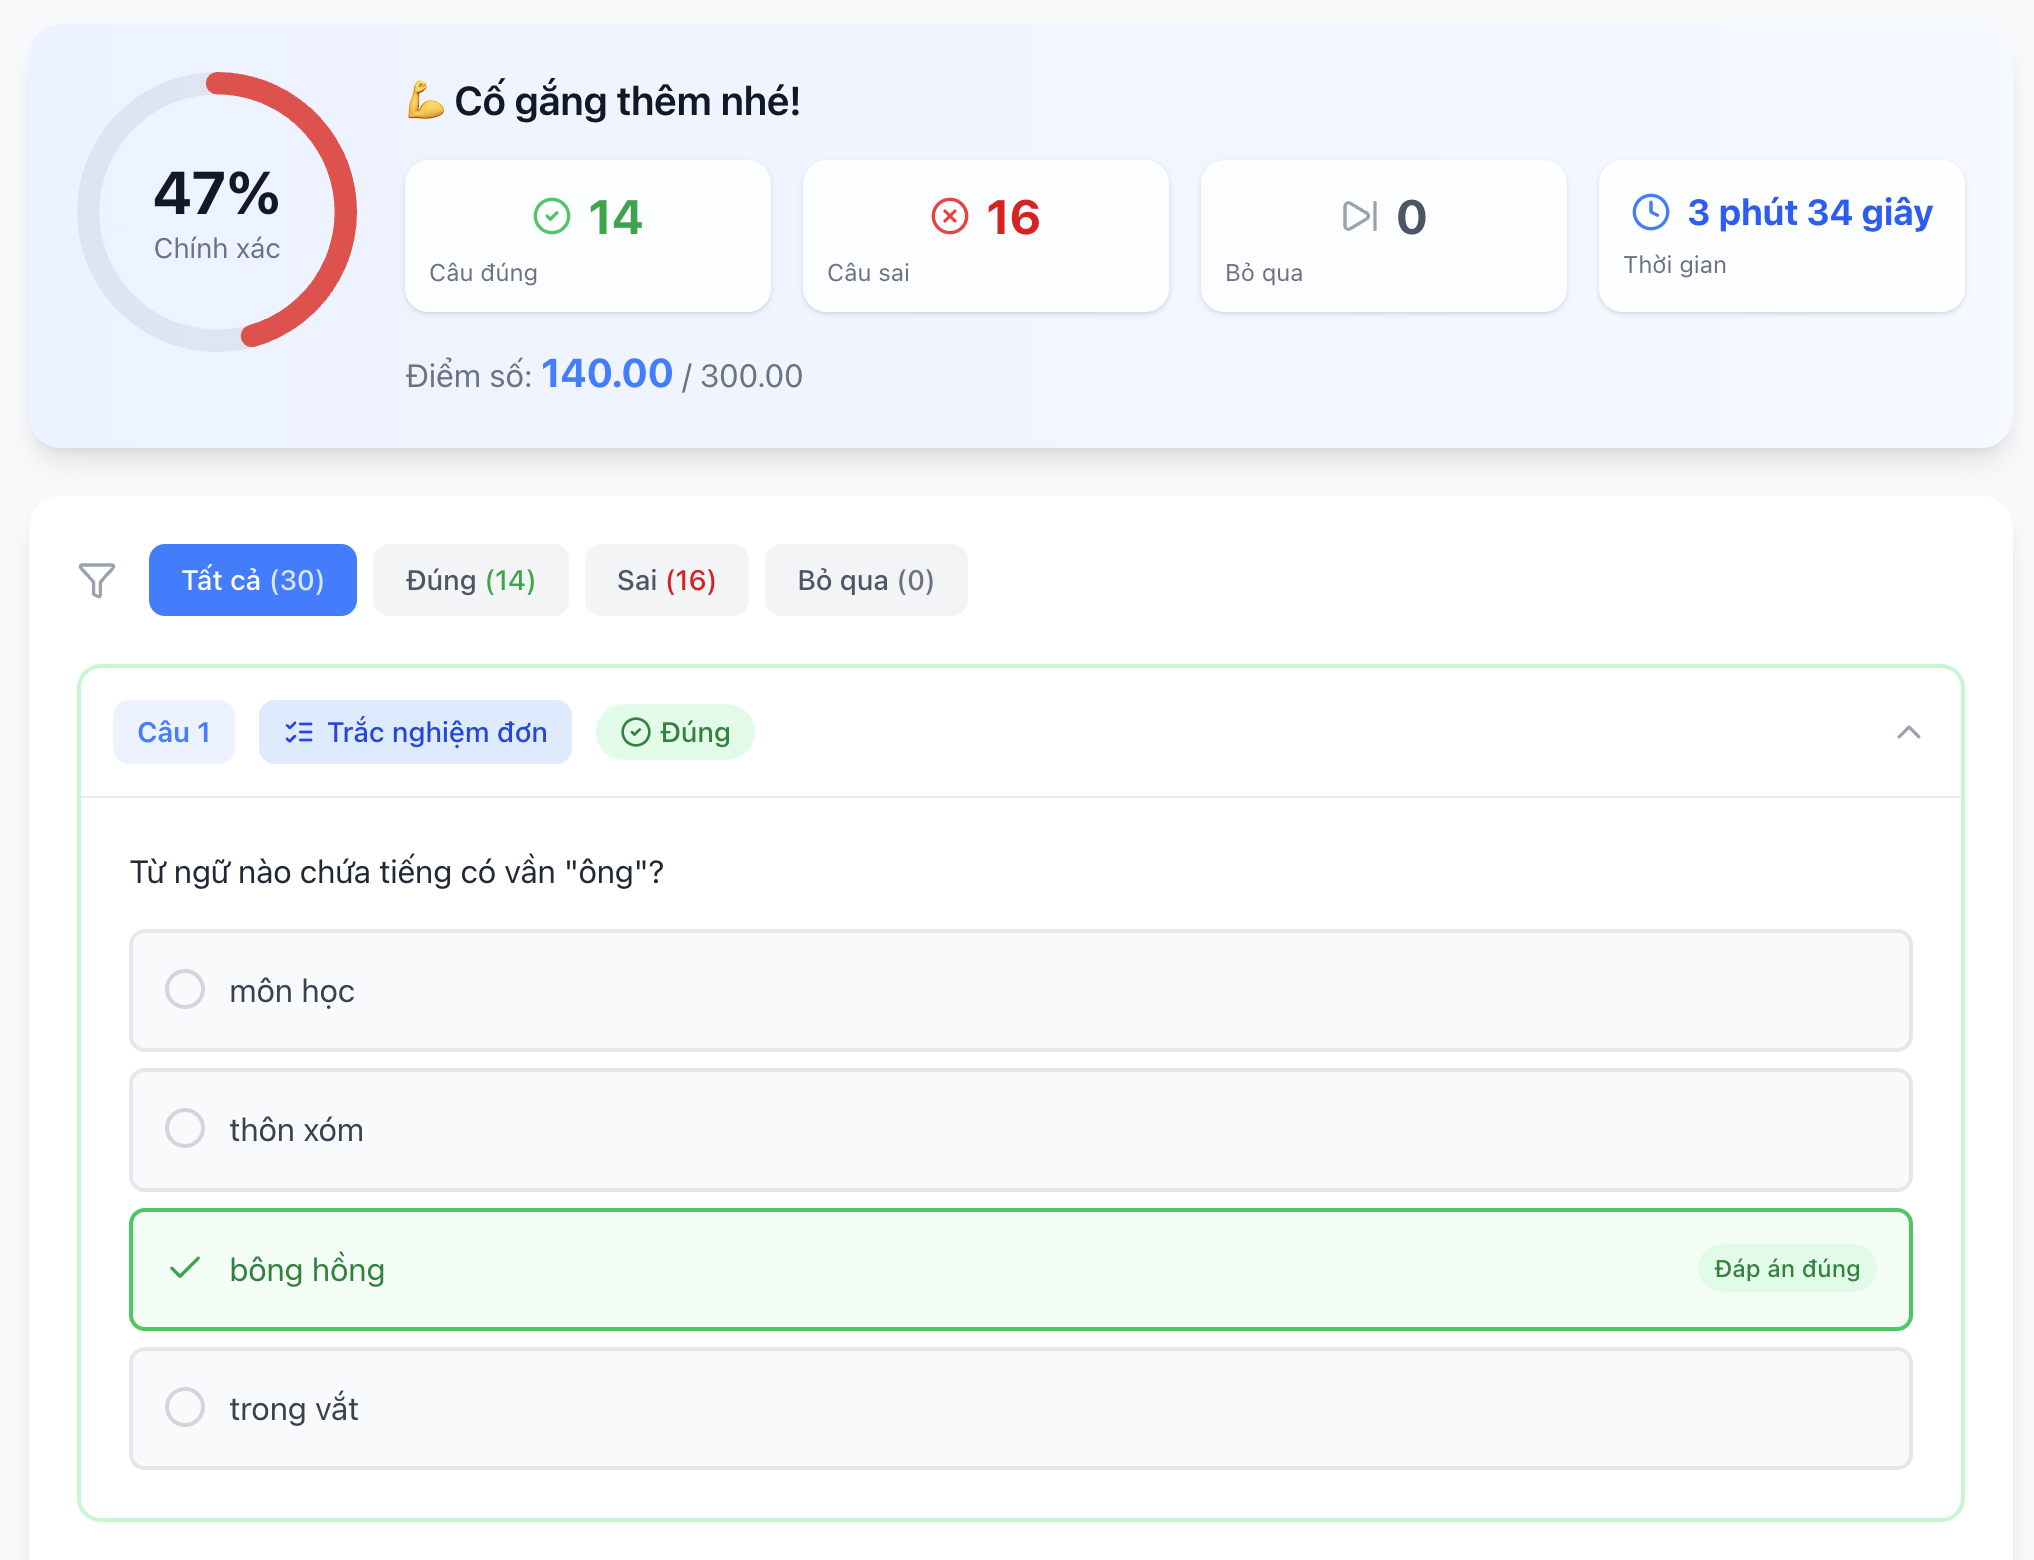This screenshot has height=1560, width=2034.
Task: Select the thôn xóm radio option
Action: pos(185,1129)
